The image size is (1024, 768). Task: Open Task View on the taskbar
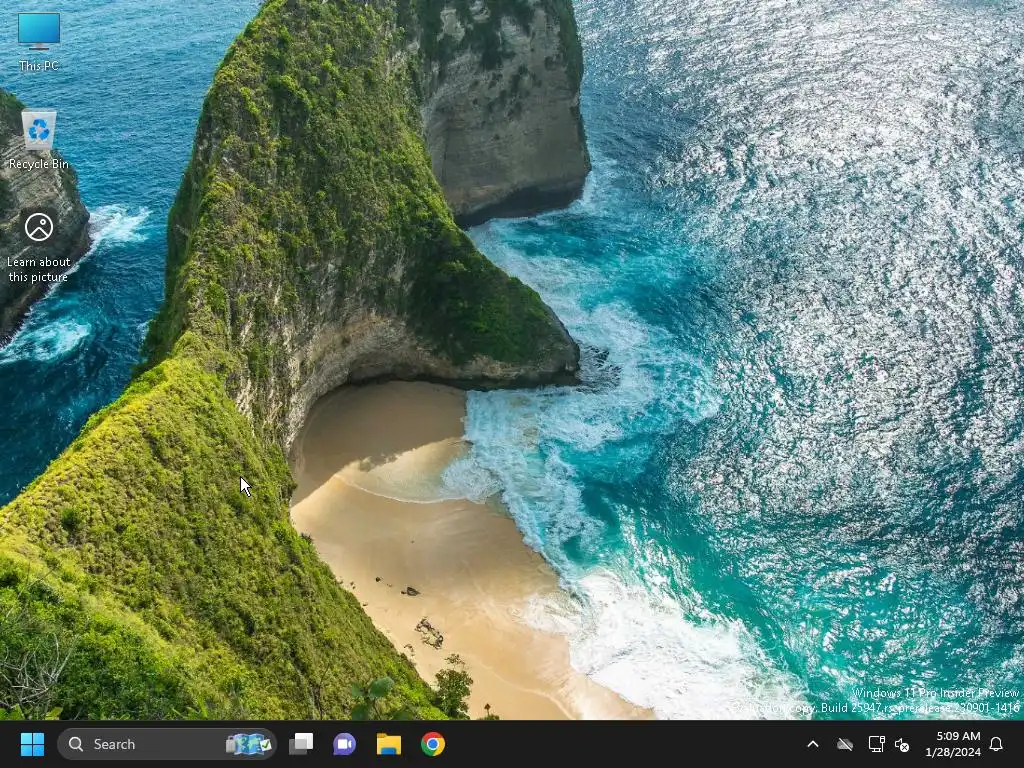(x=301, y=744)
